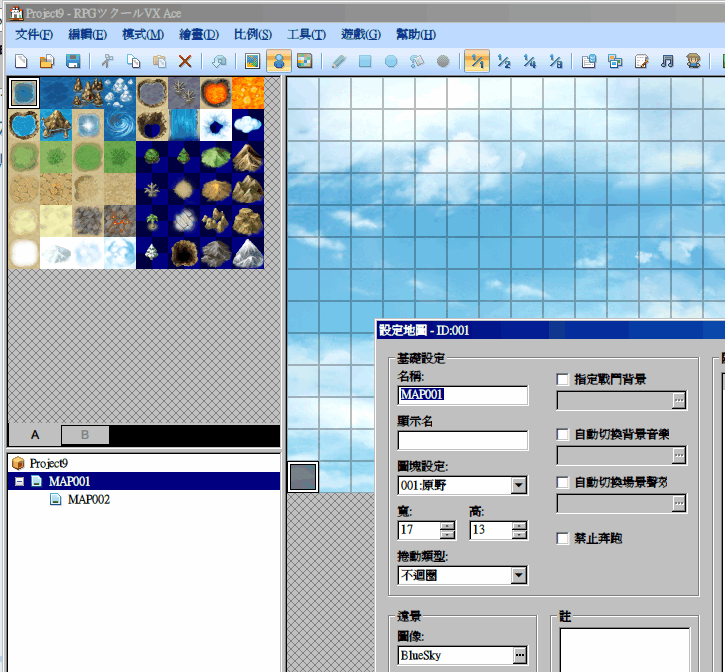Open the 比例(S) menu
Image resolution: width=725 pixels, height=672 pixels.
point(253,35)
